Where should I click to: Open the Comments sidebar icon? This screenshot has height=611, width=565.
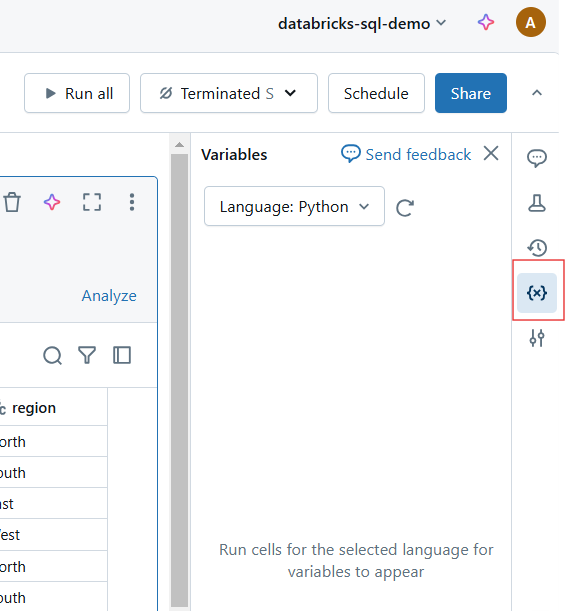point(537,158)
